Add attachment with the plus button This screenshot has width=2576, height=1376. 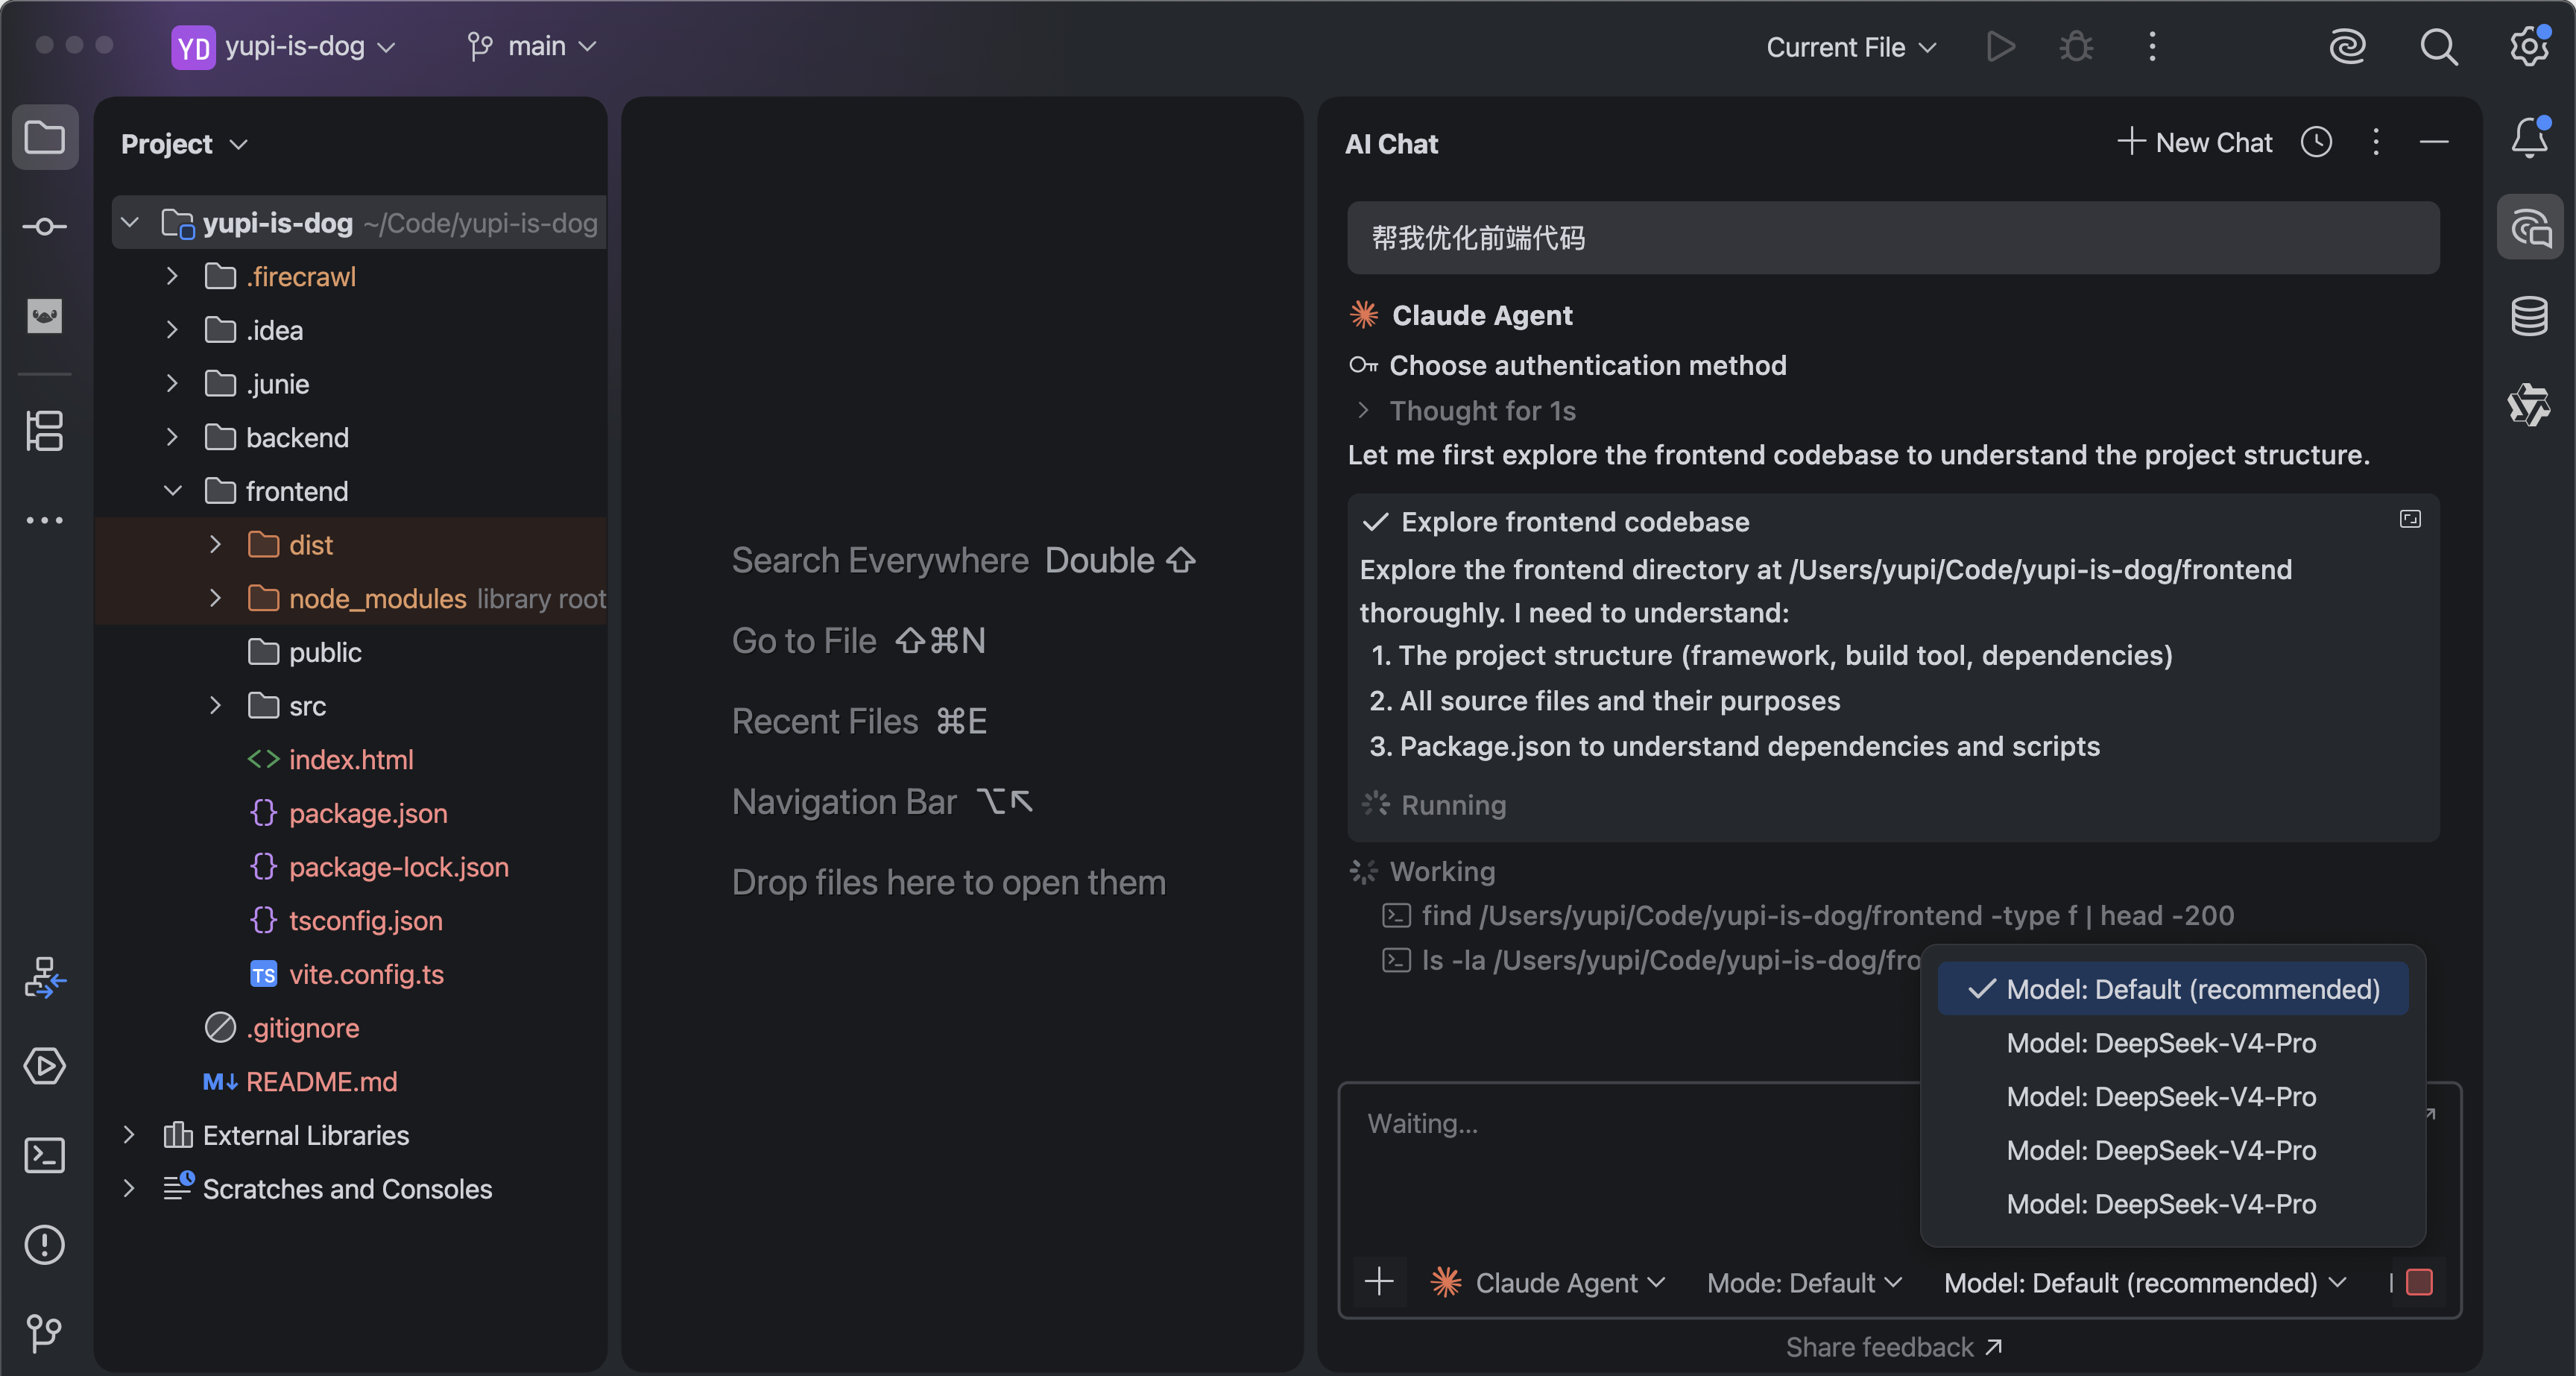point(1379,1282)
